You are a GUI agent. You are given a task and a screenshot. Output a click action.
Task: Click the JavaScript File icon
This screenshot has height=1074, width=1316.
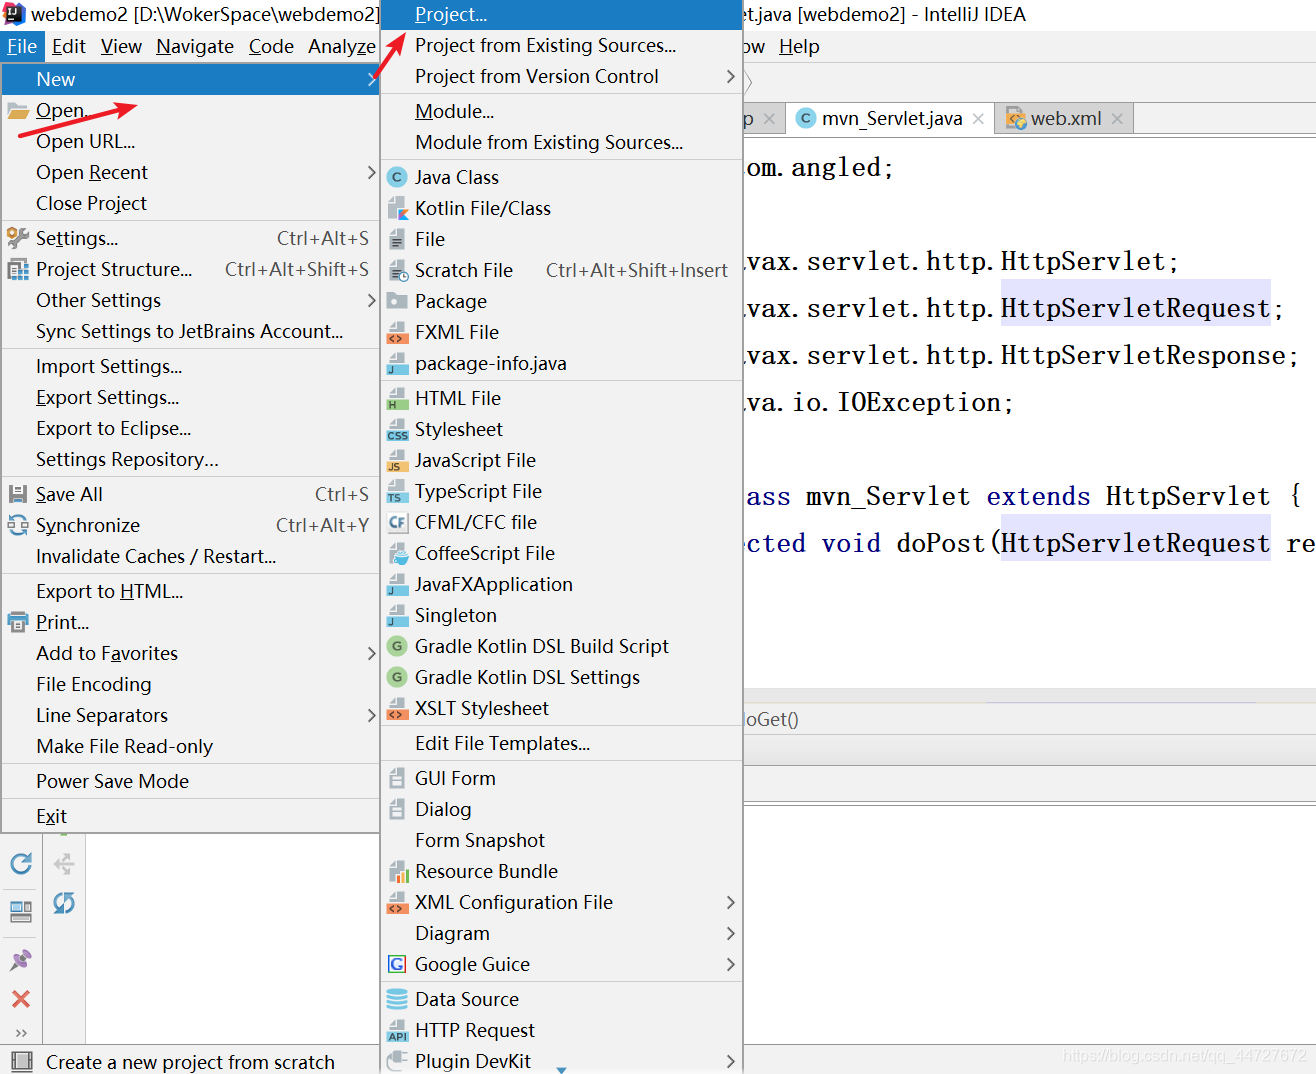click(x=397, y=460)
